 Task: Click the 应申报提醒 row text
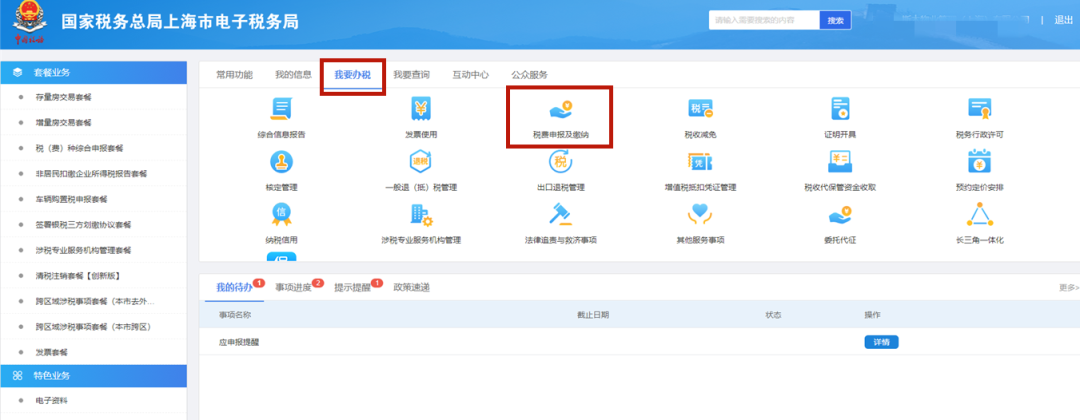click(239, 342)
